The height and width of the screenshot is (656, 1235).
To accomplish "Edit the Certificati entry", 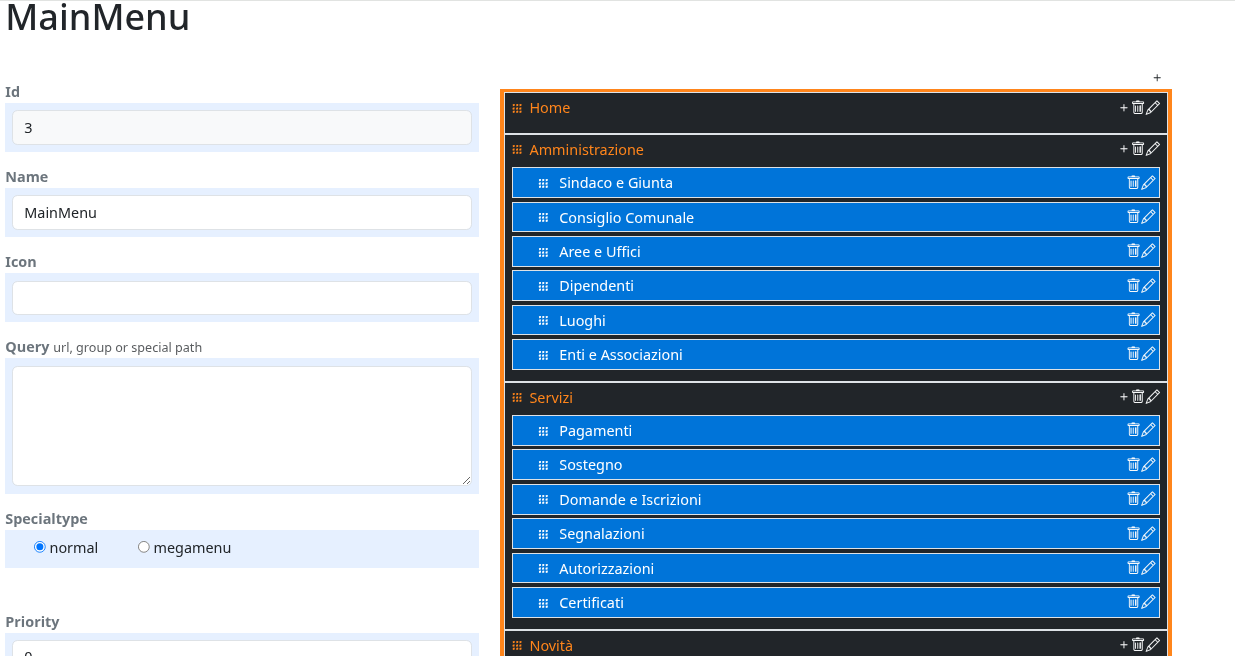I will click(x=1149, y=601).
